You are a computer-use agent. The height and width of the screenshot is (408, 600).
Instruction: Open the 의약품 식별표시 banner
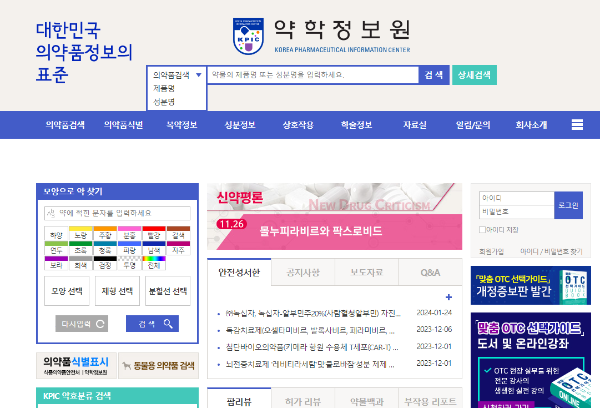[x=76, y=365]
